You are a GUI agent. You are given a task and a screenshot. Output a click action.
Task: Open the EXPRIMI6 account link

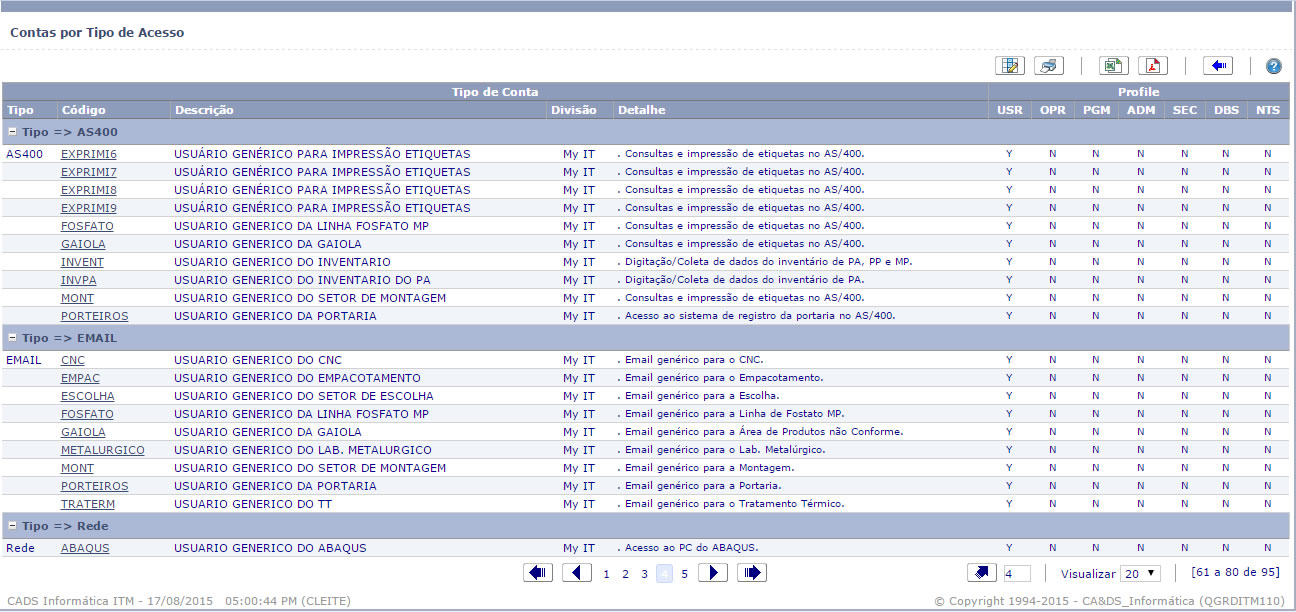pyautogui.click(x=88, y=154)
